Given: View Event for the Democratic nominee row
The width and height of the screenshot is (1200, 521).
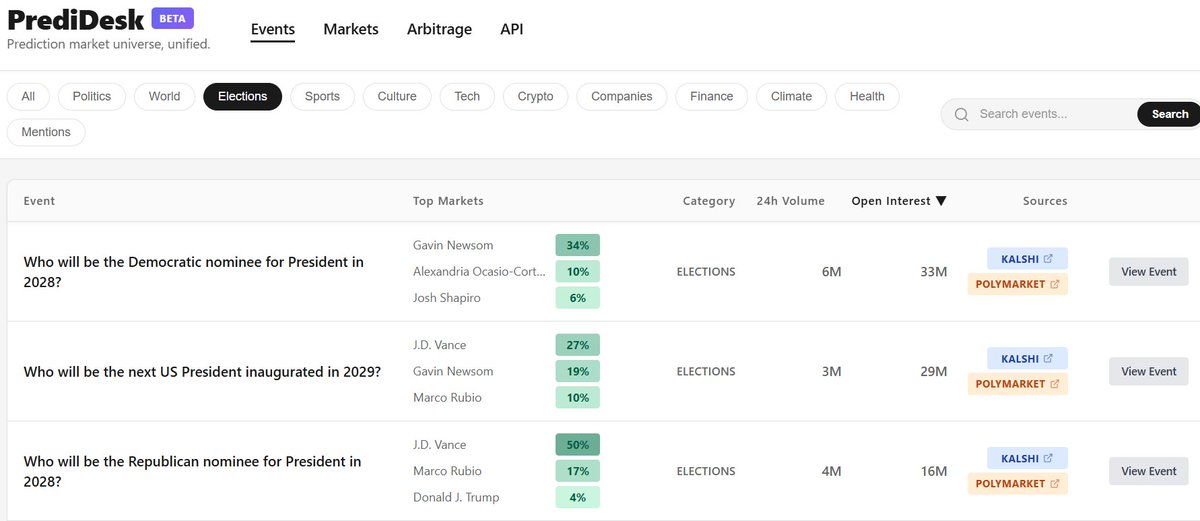Looking at the screenshot, I should tap(1149, 271).
